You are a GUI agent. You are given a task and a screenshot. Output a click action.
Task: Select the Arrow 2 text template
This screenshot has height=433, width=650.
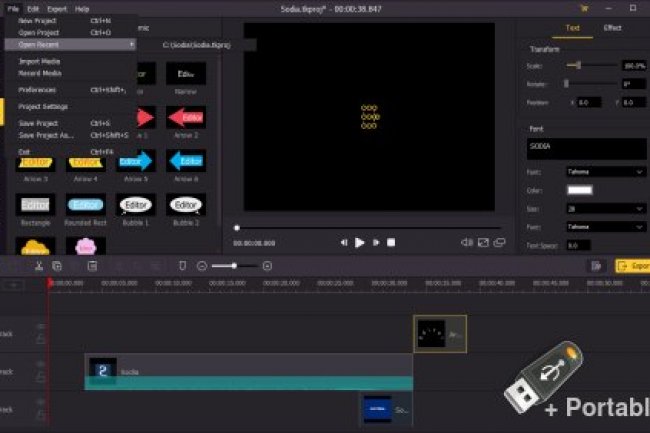[186, 118]
